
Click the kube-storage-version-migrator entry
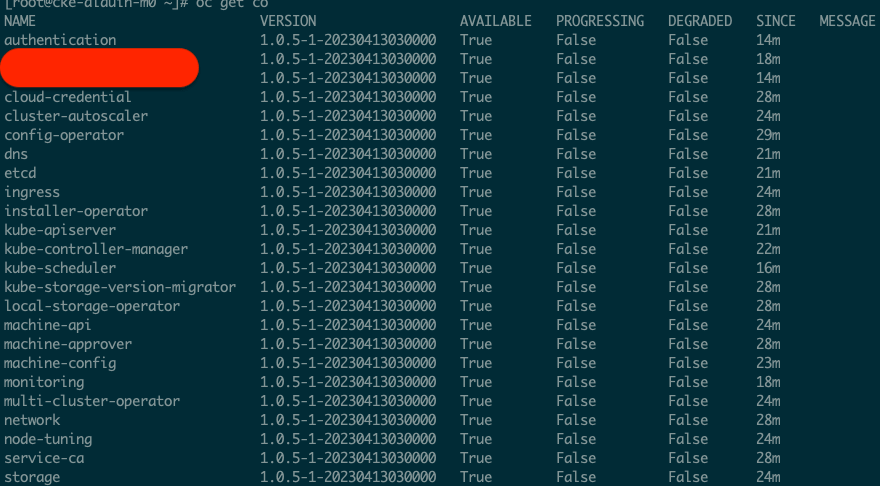click(x=120, y=287)
